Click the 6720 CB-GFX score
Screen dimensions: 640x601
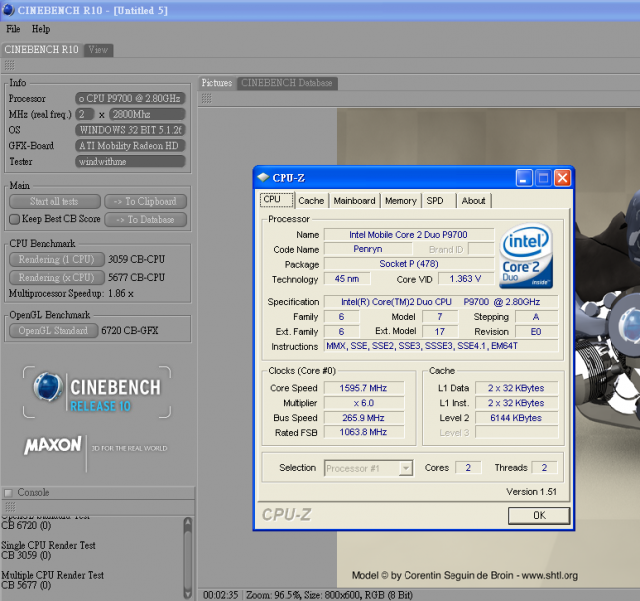(x=130, y=330)
